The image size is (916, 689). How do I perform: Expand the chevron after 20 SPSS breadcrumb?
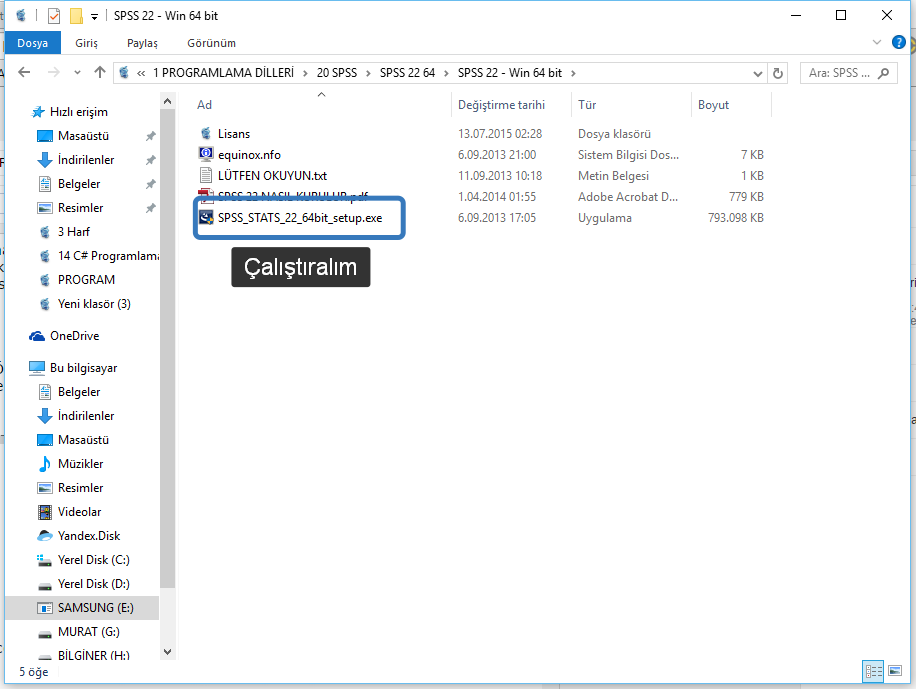click(x=368, y=74)
